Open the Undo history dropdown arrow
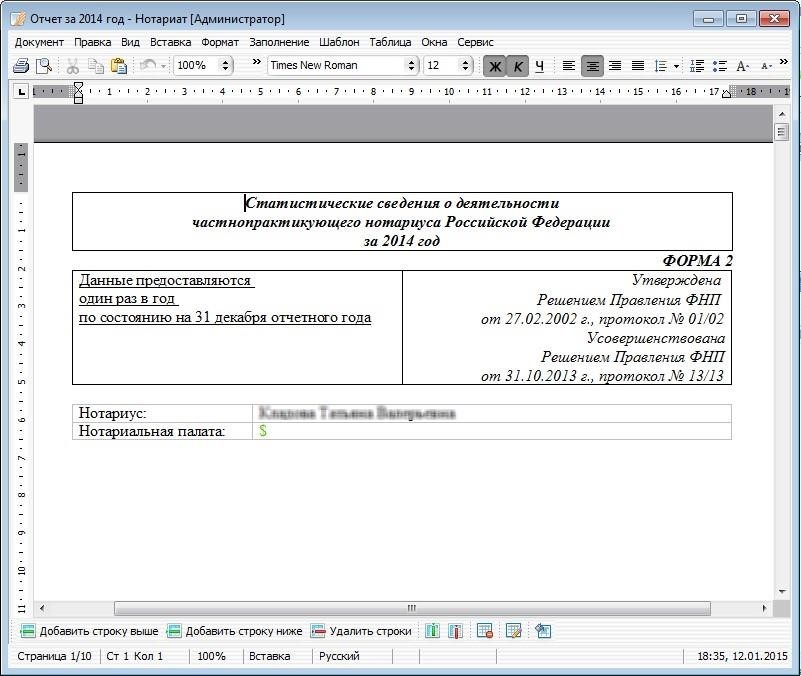801x676 pixels. (163, 66)
